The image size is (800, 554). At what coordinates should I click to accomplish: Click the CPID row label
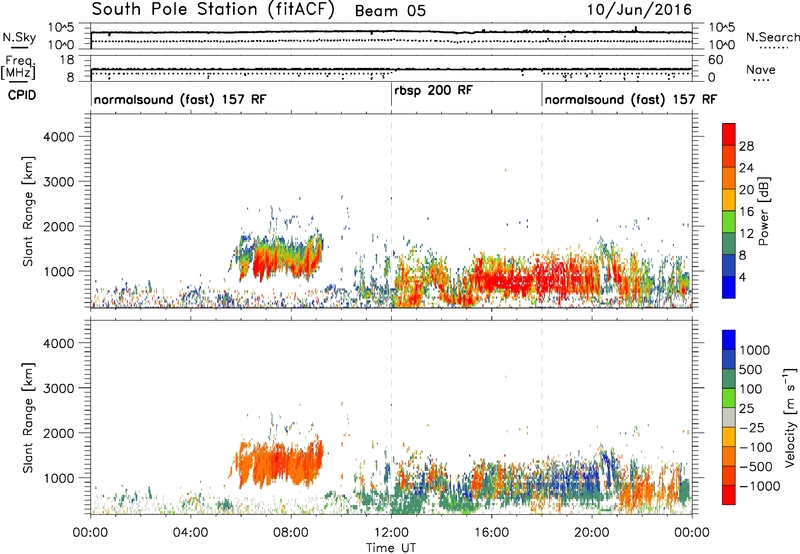click(22, 95)
